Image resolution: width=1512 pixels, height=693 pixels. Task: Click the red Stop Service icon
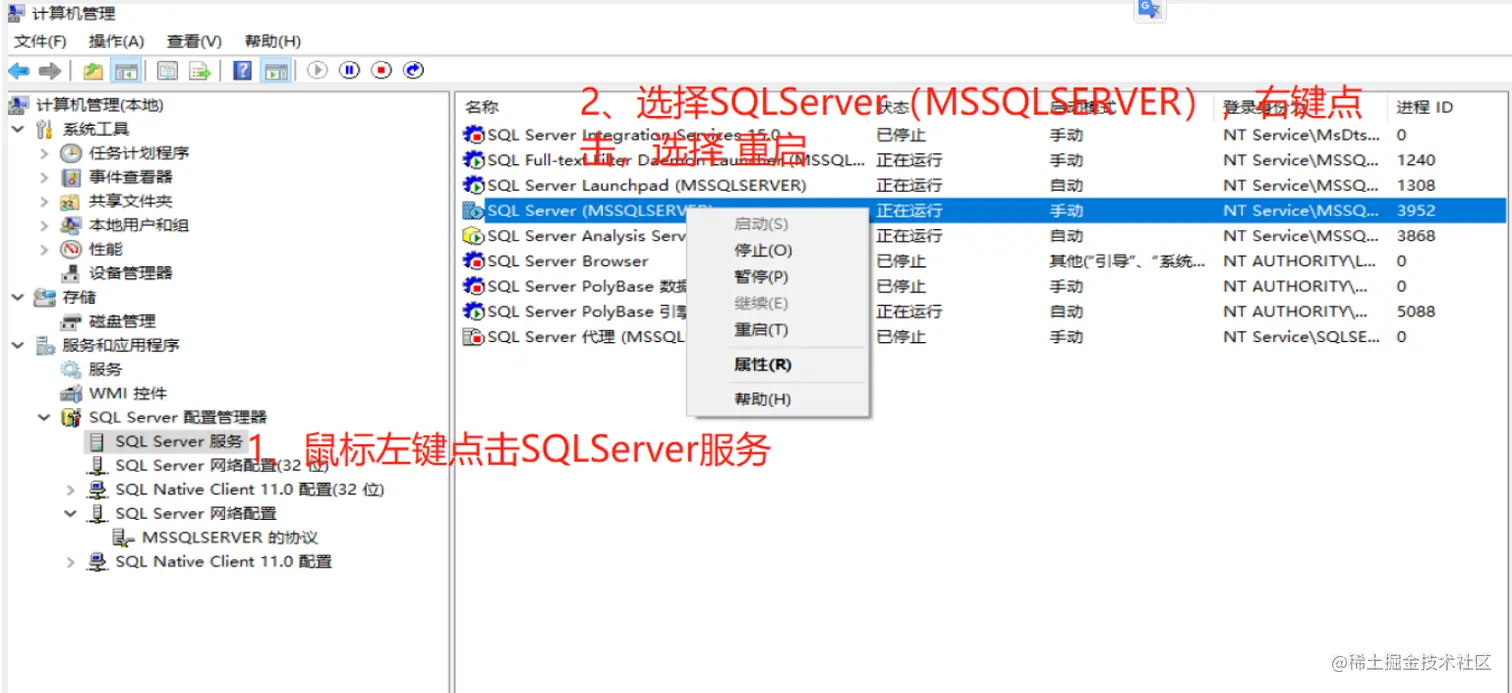[x=381, y=70]
